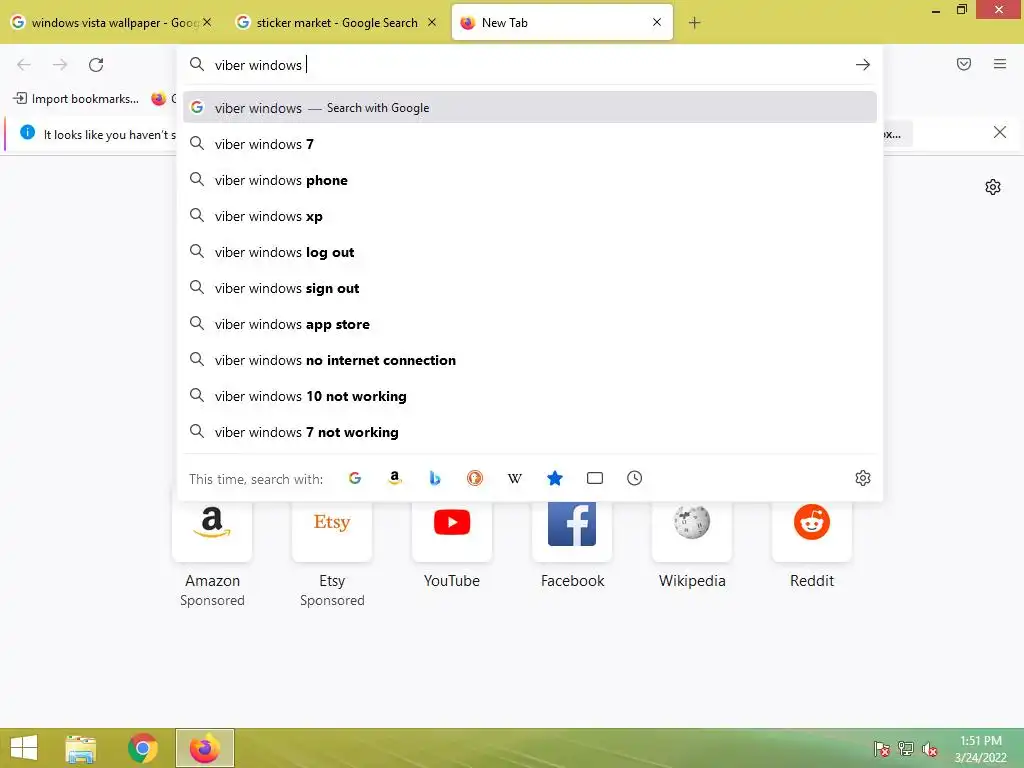Search this time with Bing icon
Viewport: 1024px width, 768px height.
click(435, 478)
